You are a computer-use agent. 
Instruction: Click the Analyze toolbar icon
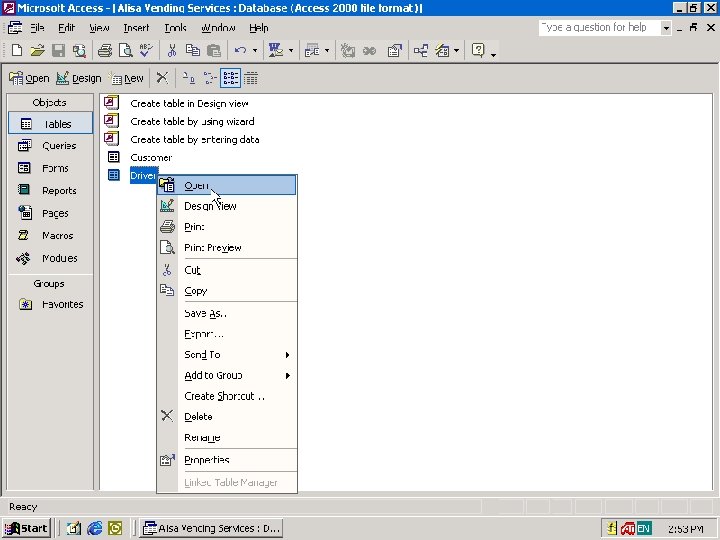(x=312, y=50)
